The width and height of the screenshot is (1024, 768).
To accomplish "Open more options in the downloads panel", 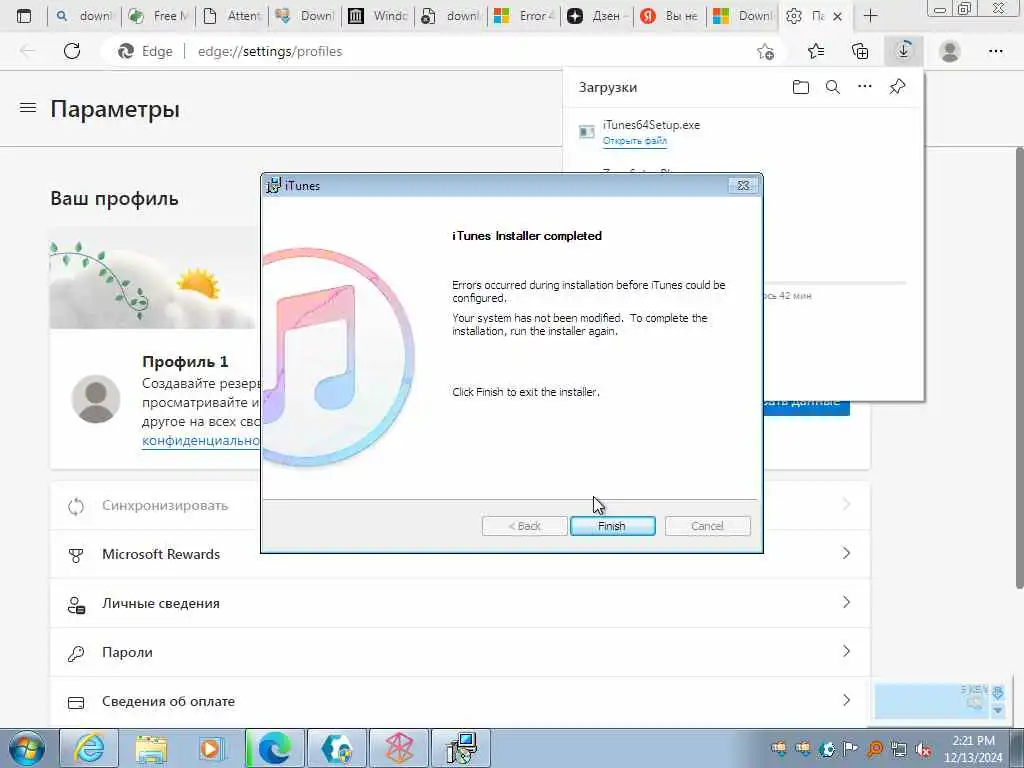I will tap(865, 86).
